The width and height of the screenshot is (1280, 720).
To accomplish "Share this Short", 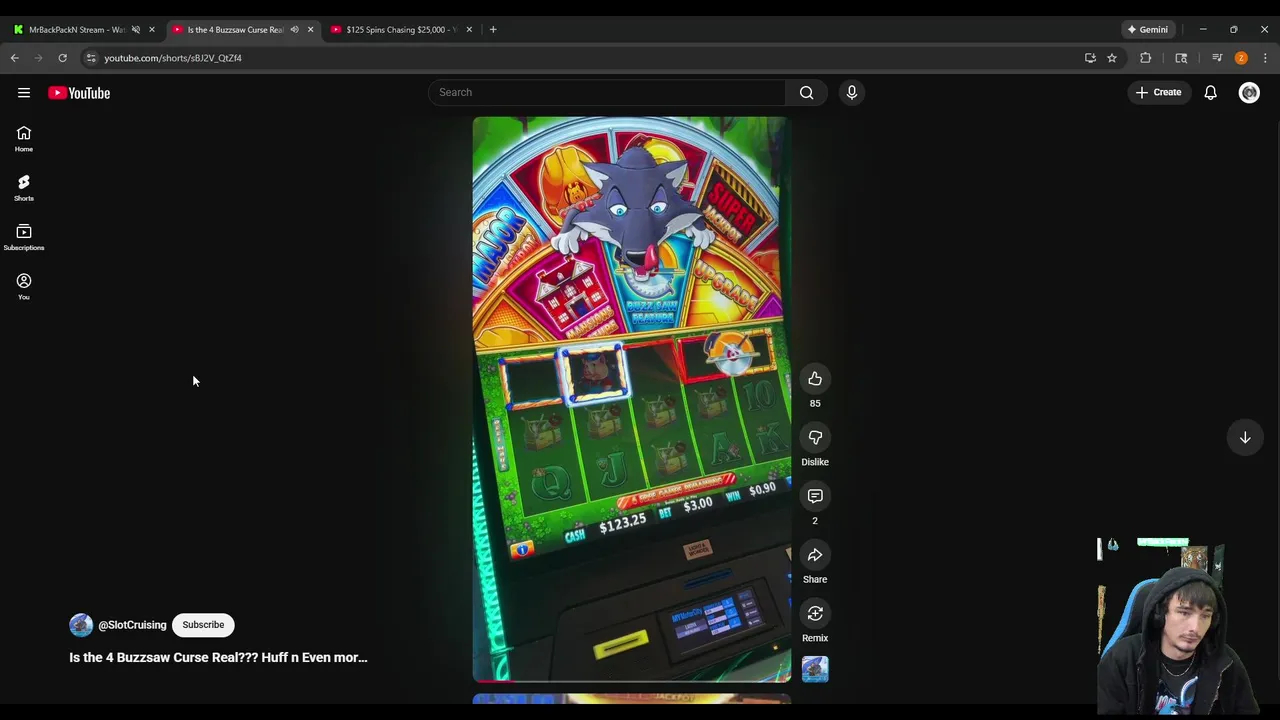I will coord(815,555).
